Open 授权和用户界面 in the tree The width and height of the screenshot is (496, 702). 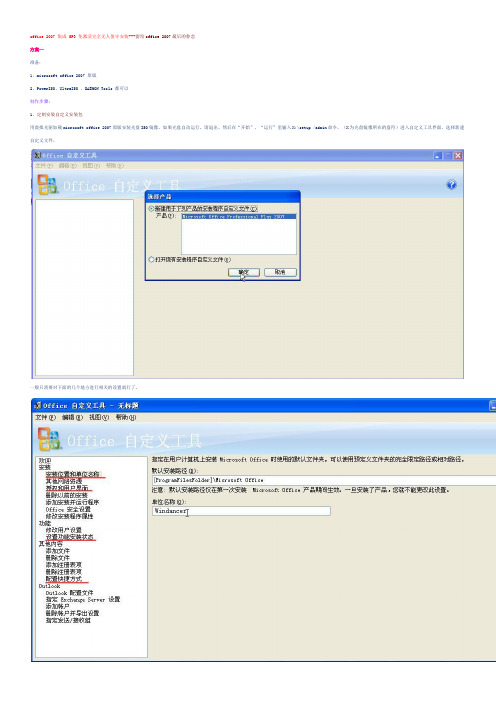pos(67,488)
